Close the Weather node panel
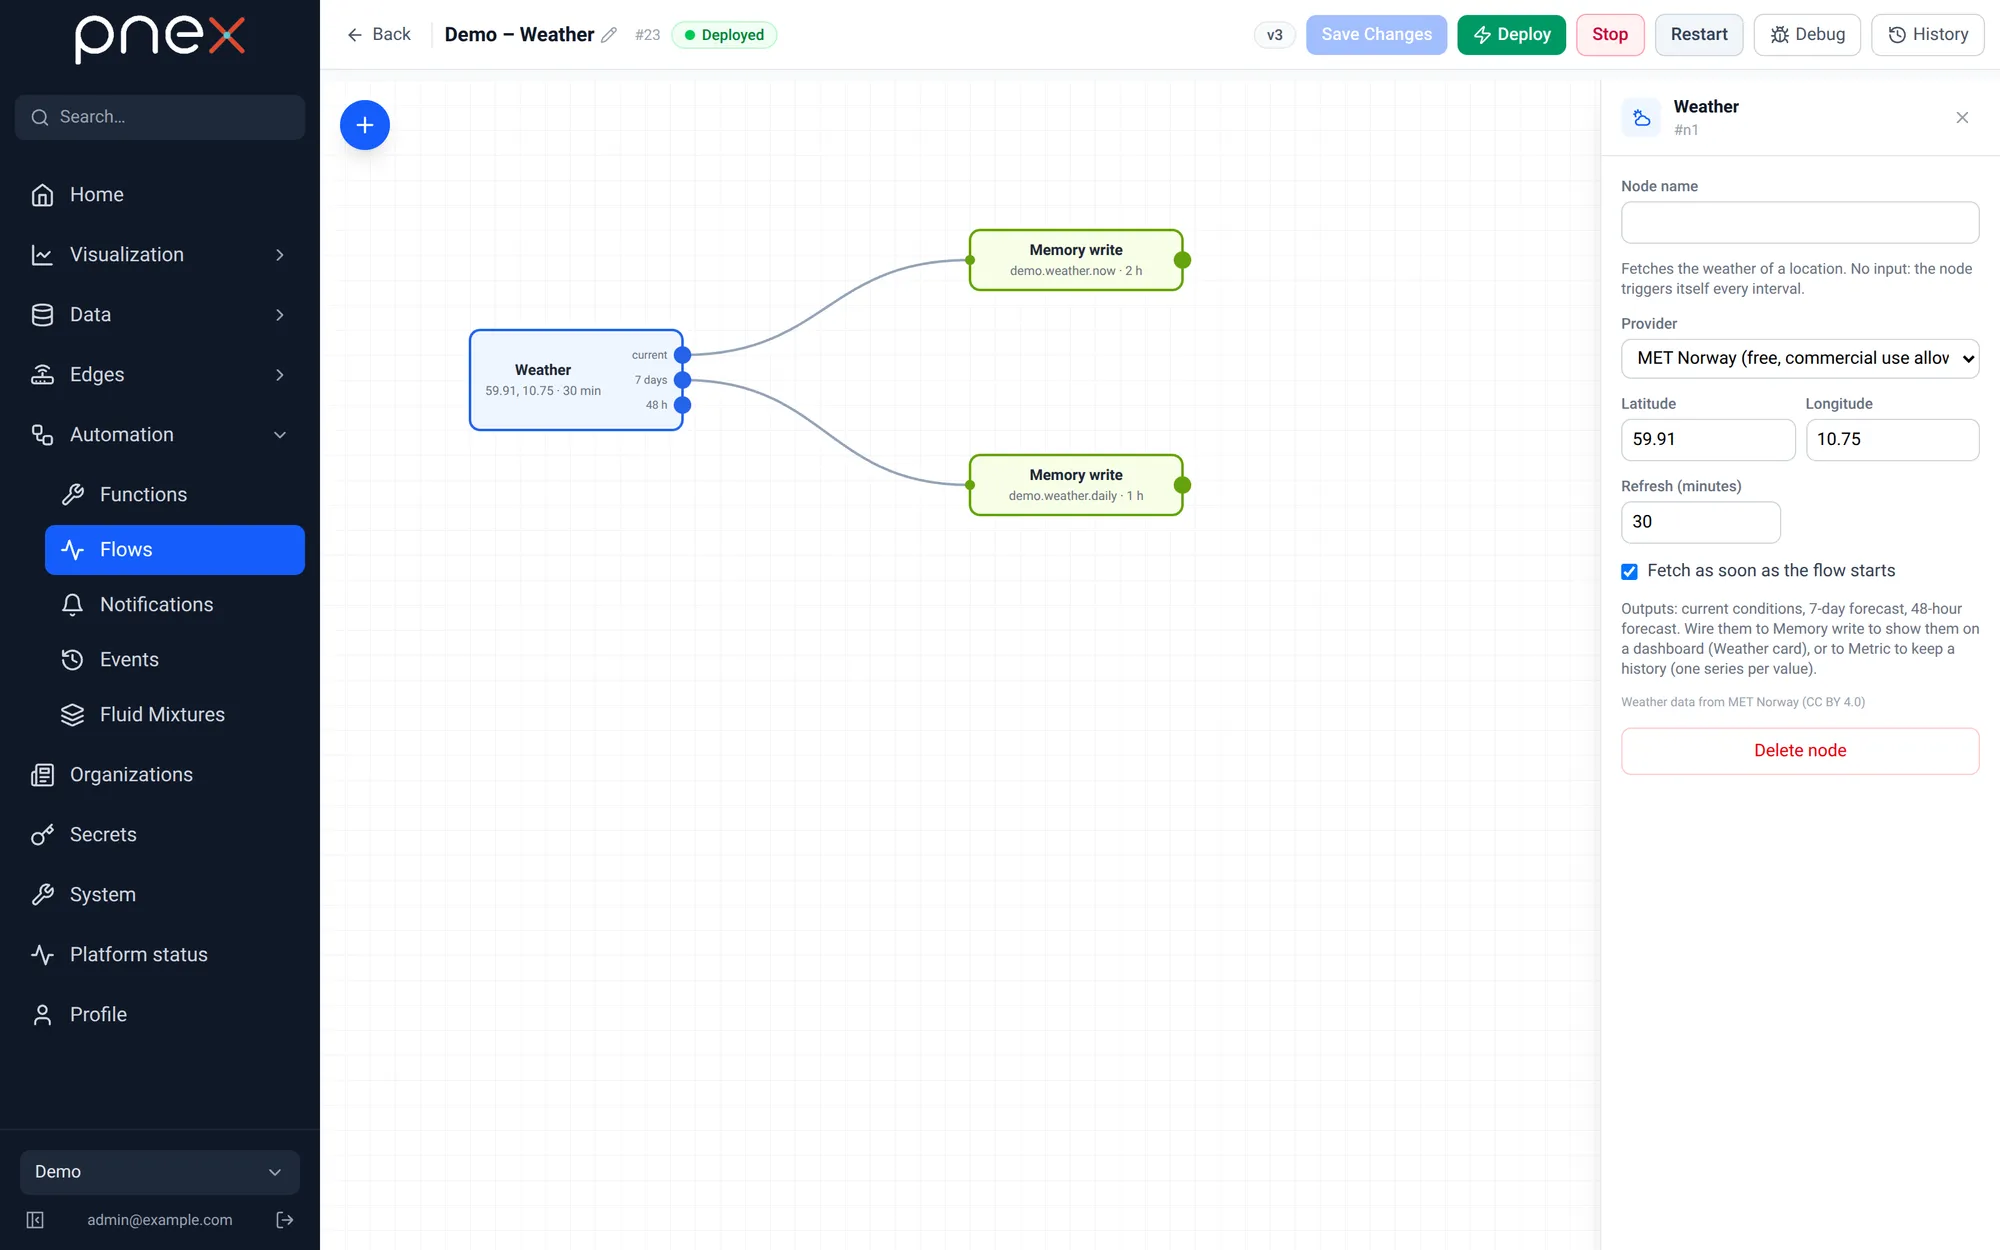 click(x=1962, y=118)
